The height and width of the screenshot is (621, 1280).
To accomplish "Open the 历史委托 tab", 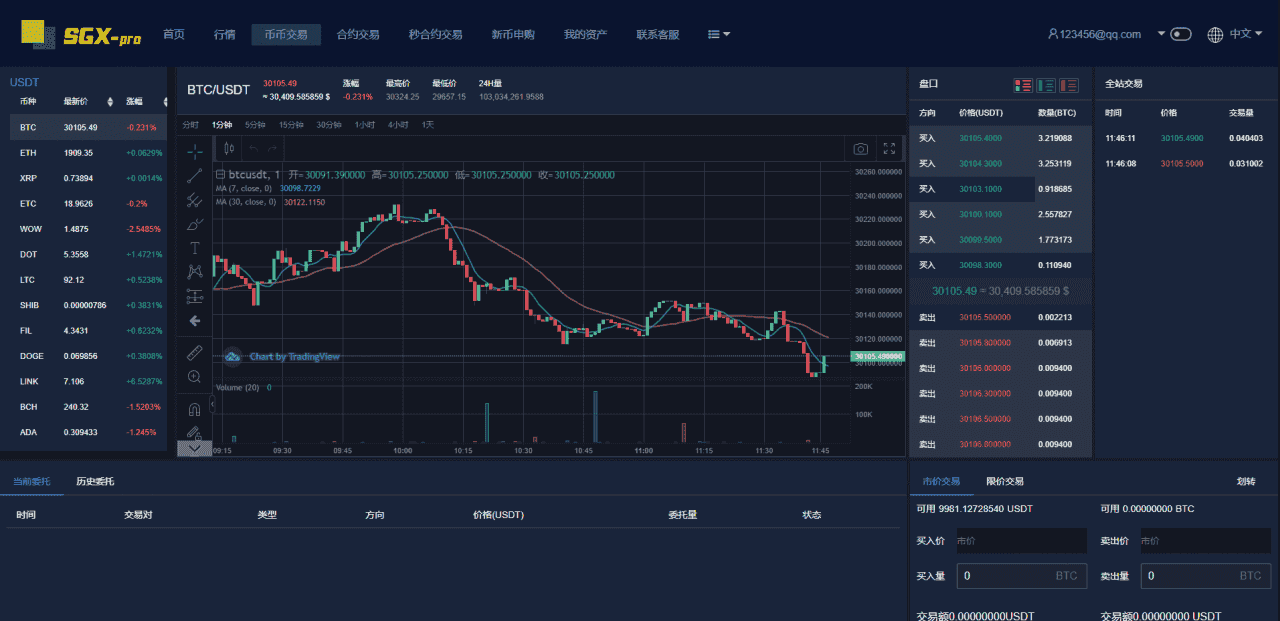I will click(x=95, y=481).
